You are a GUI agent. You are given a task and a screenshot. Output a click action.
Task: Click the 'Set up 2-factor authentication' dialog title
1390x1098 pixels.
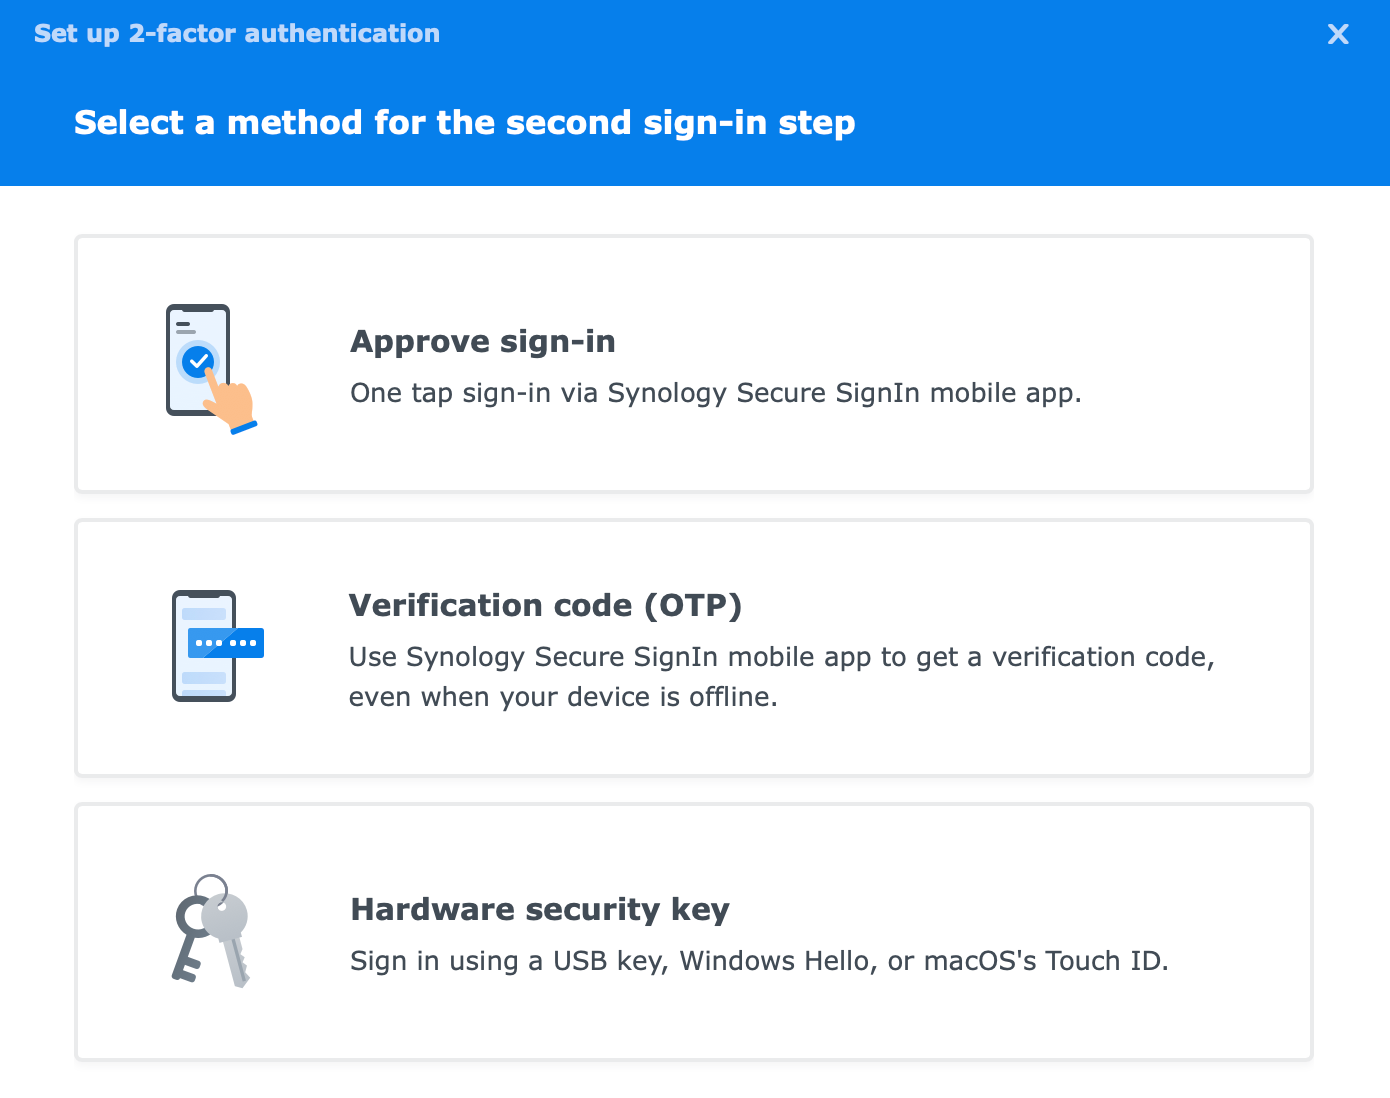(237, 34)
